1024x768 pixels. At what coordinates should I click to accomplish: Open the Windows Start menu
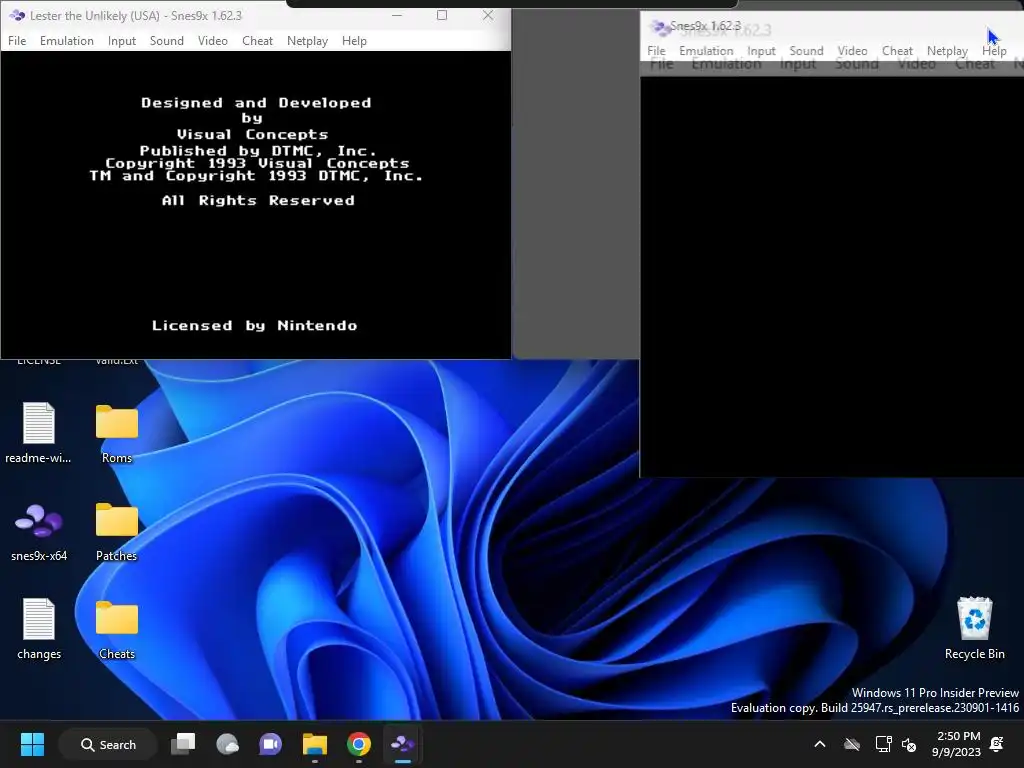coord(32,744)
